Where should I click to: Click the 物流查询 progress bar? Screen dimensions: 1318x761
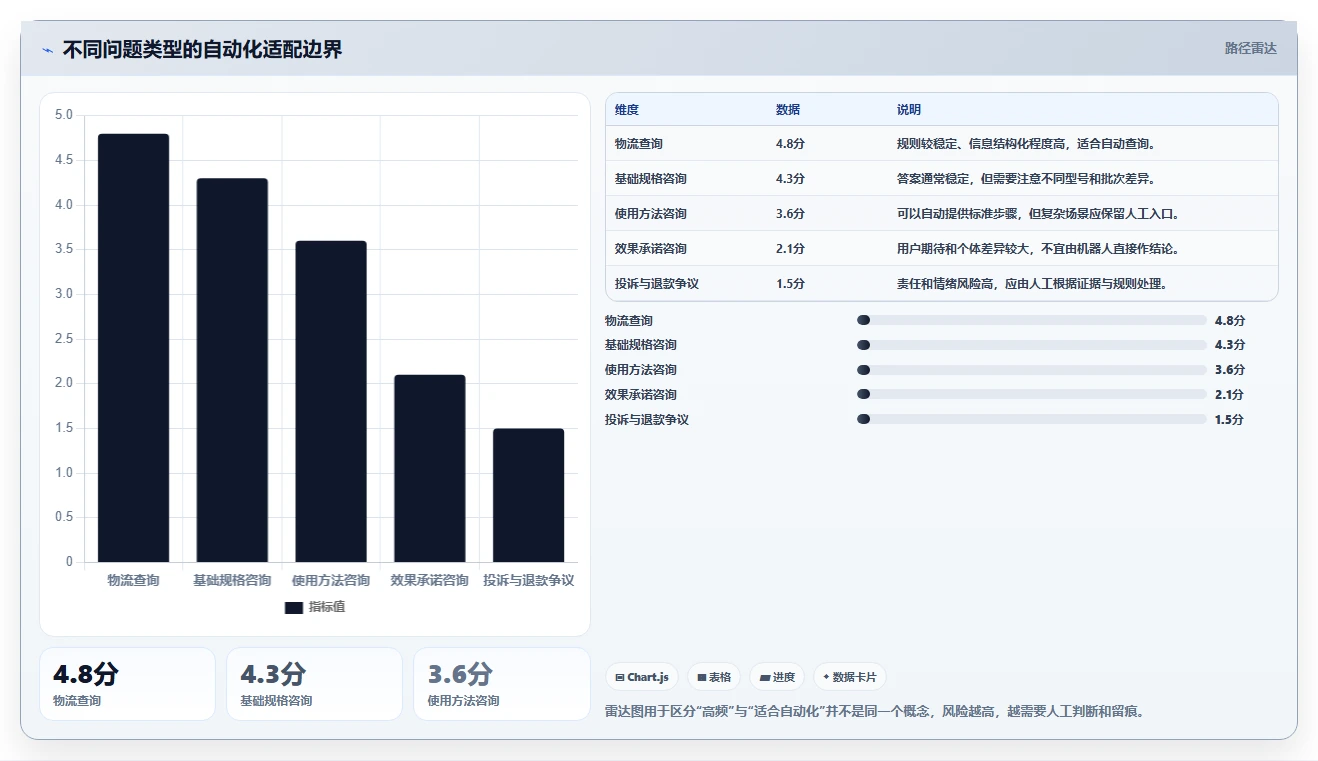tap(1032, 320)
